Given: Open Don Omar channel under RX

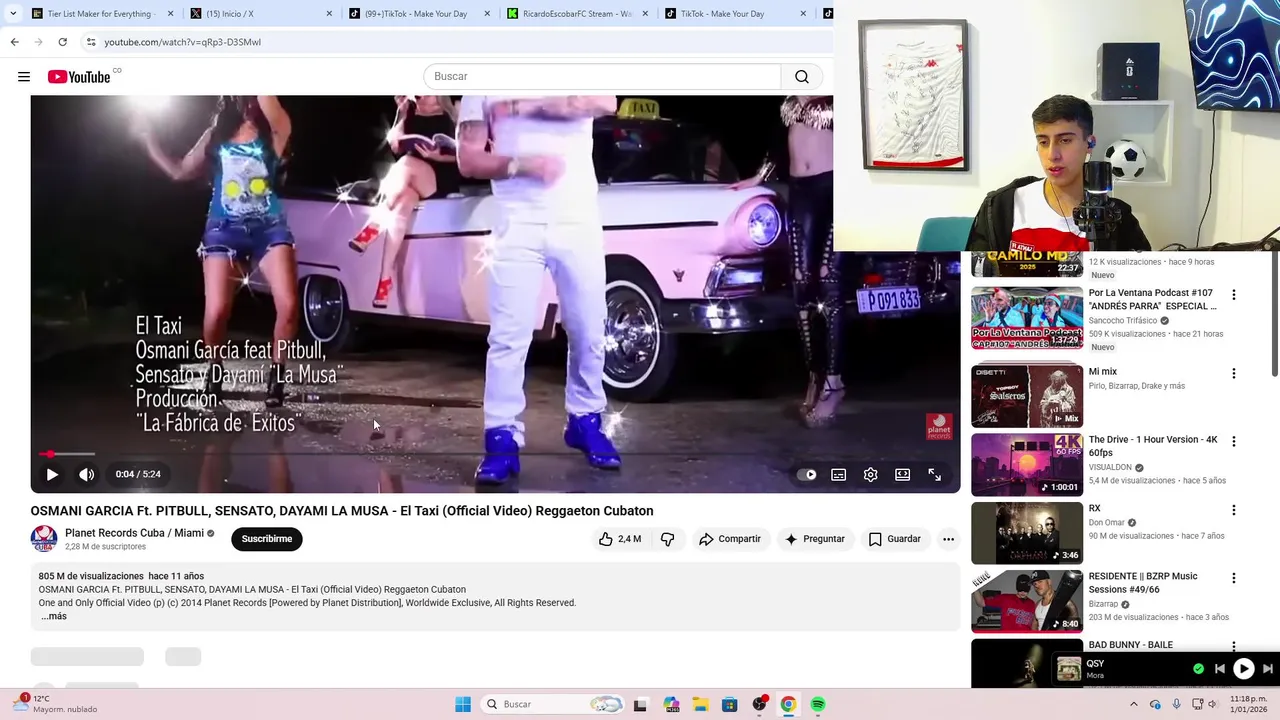Looking at the screenshot, I should [x=1106, y=523].
